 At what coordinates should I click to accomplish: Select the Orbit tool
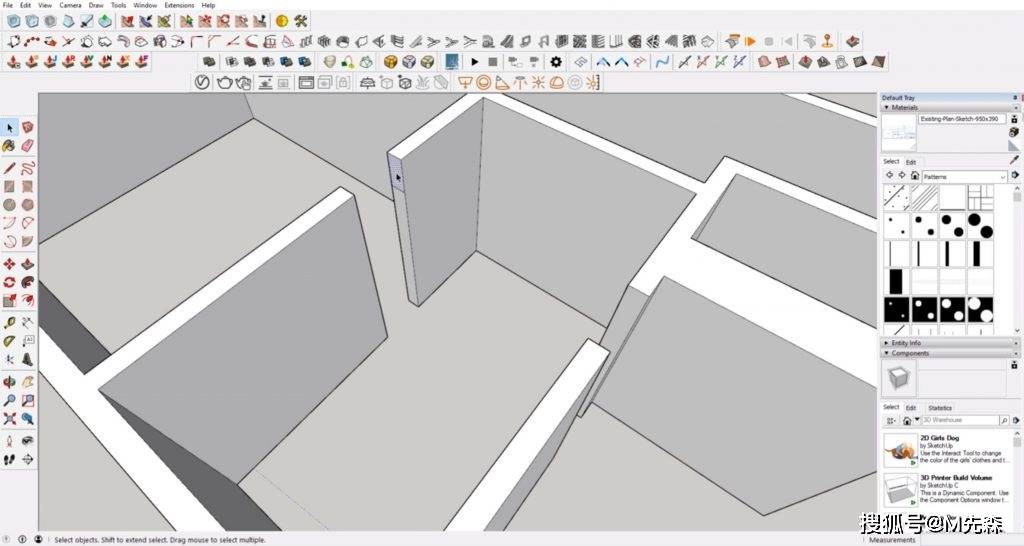(x=10, y=381)
